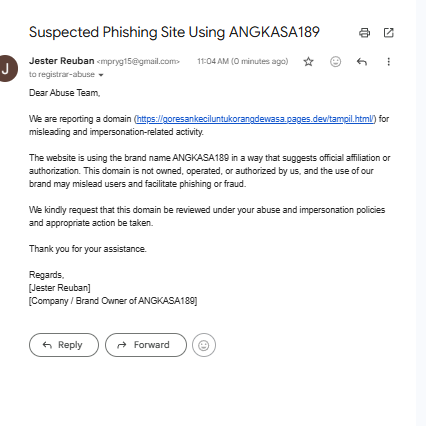Star the message from Jester Reuban
Image resolution: width=426 pixels, height=426 pixels.
[308, 62]
